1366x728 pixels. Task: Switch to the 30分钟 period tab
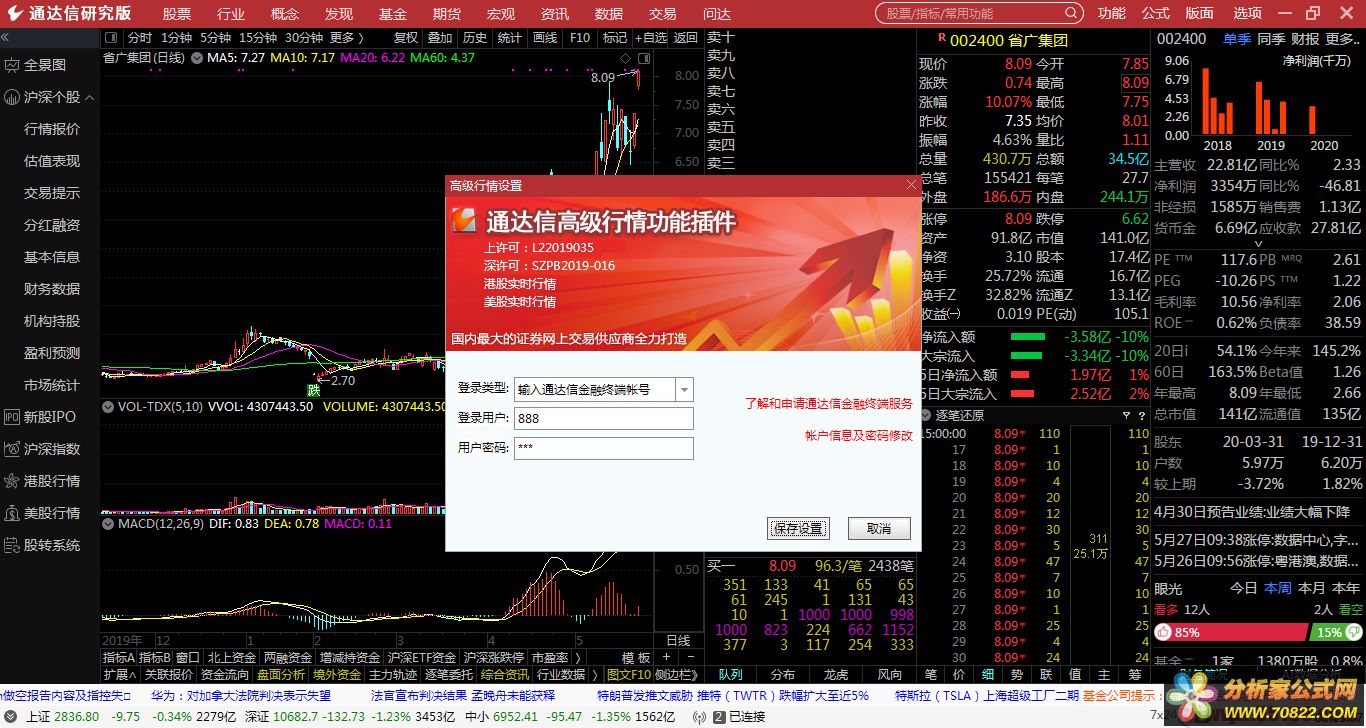click(303, 38)
